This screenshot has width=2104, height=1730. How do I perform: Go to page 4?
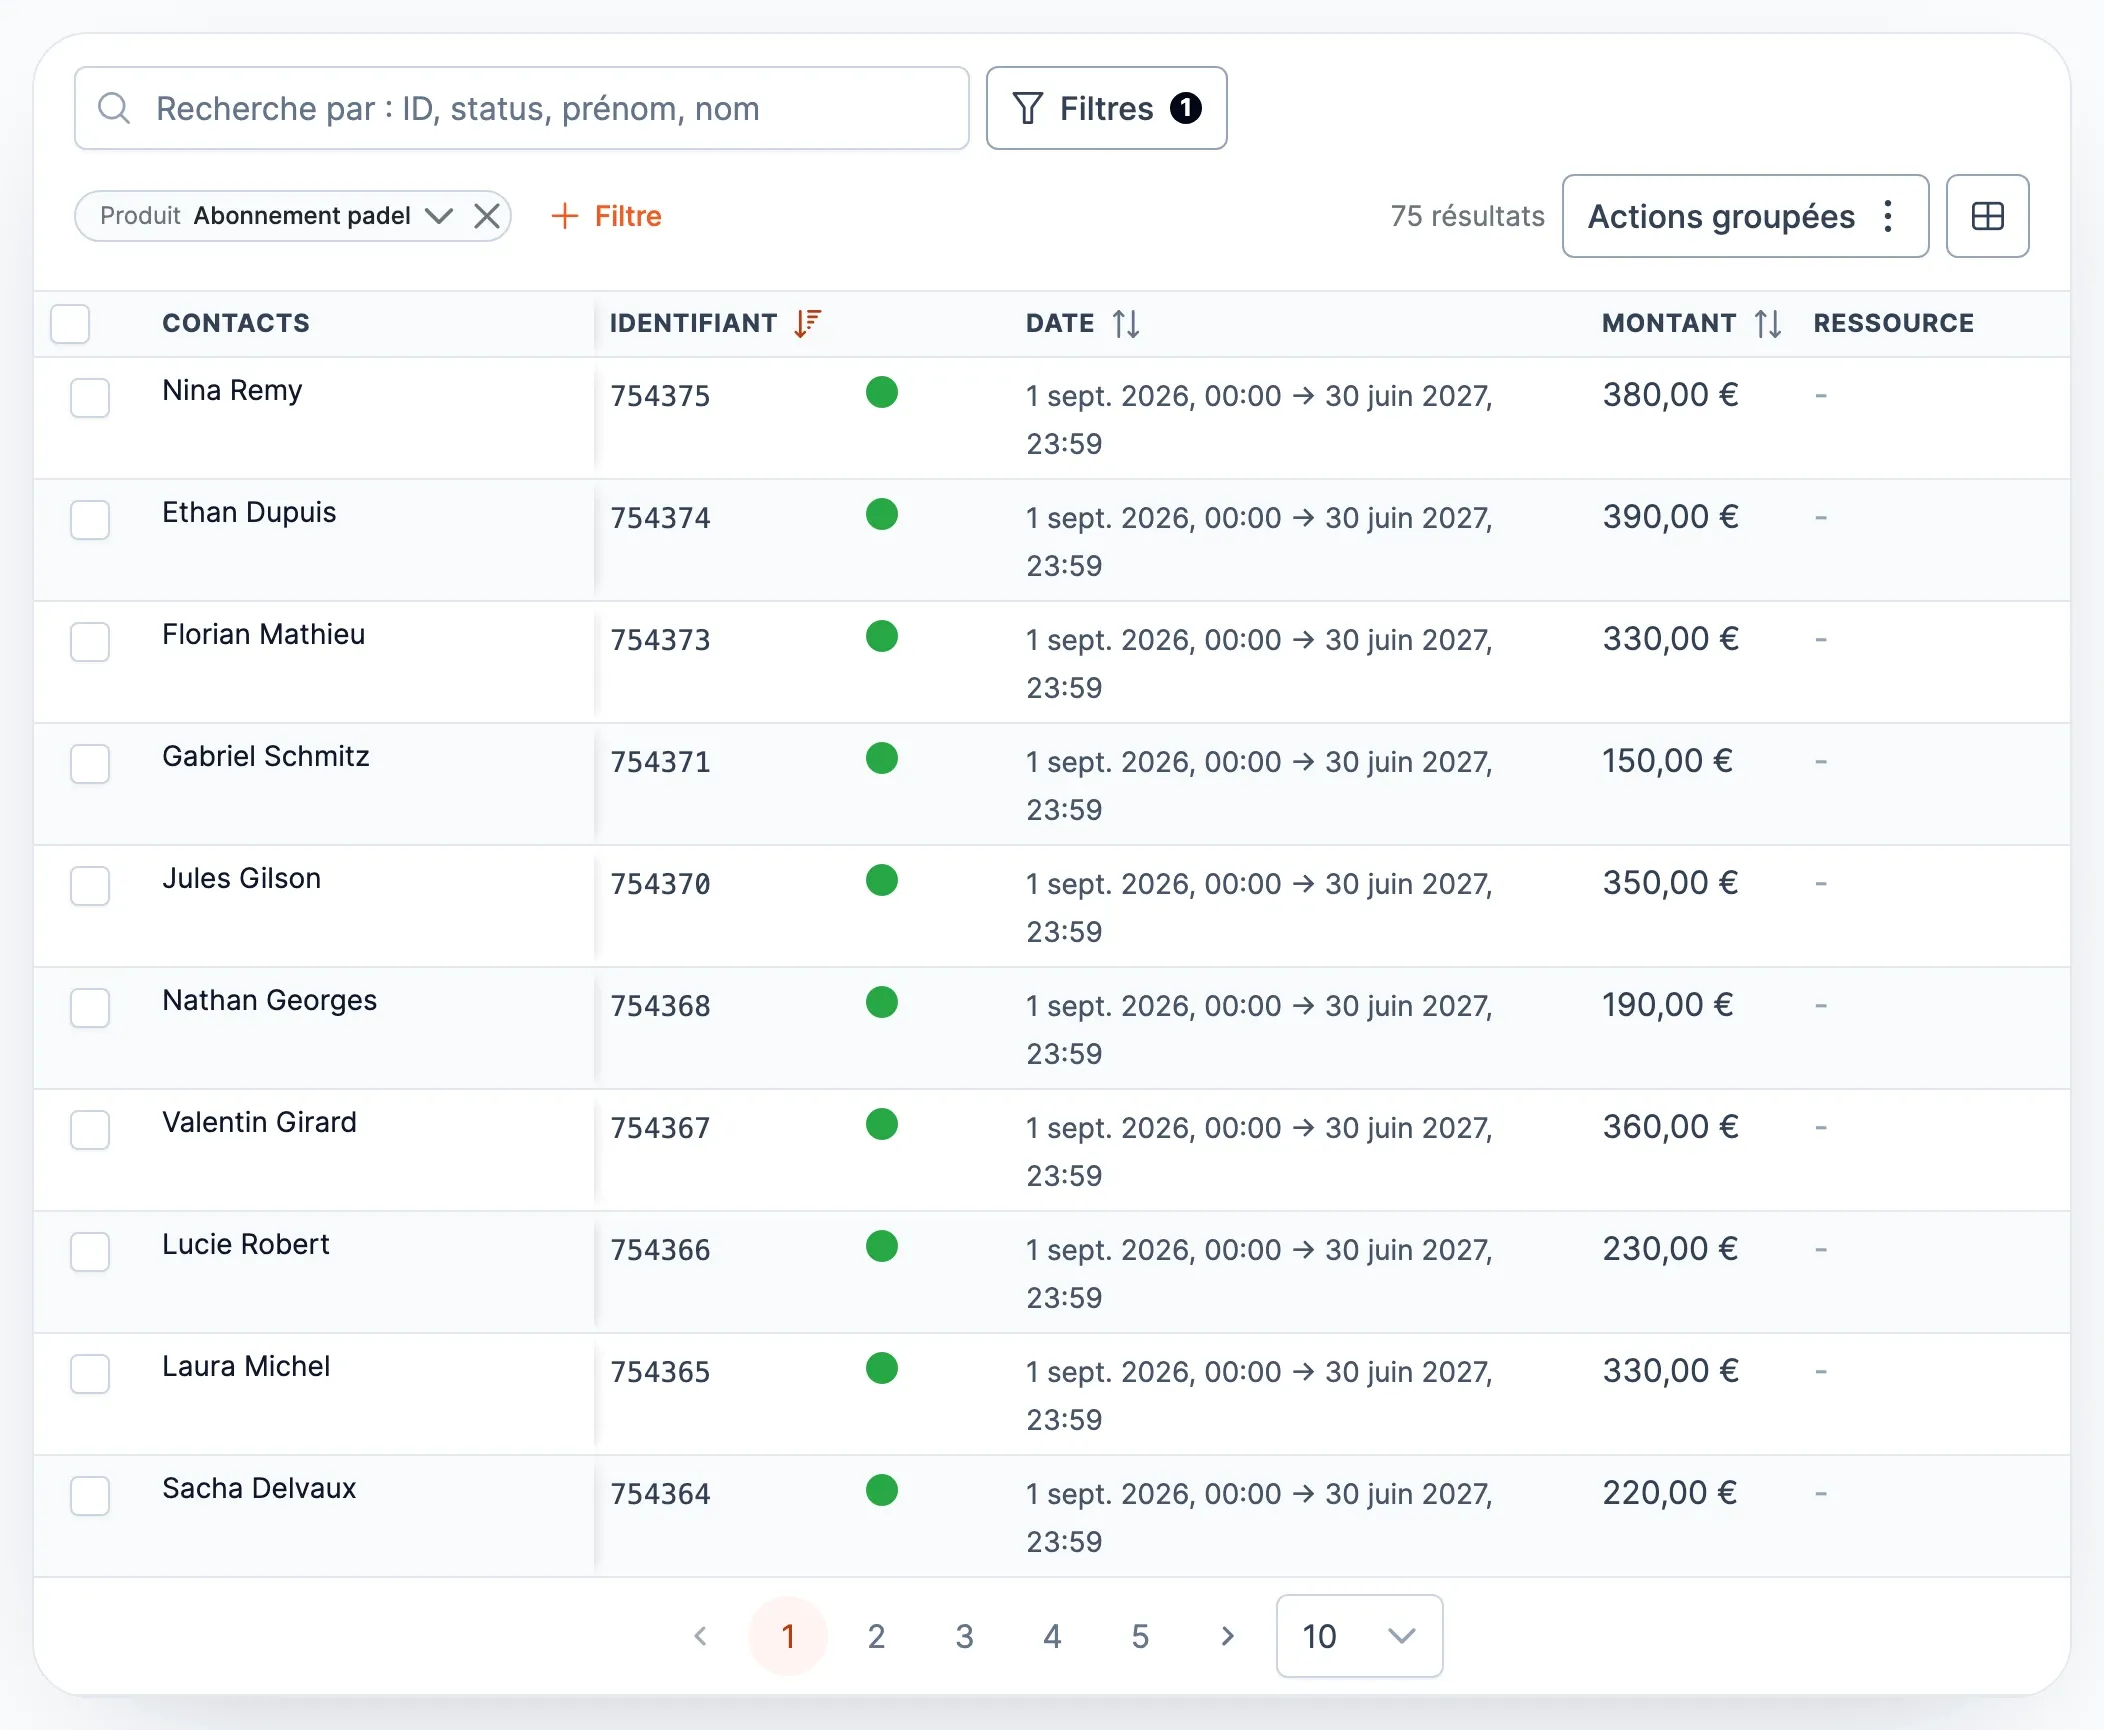pos(1052,1636)
